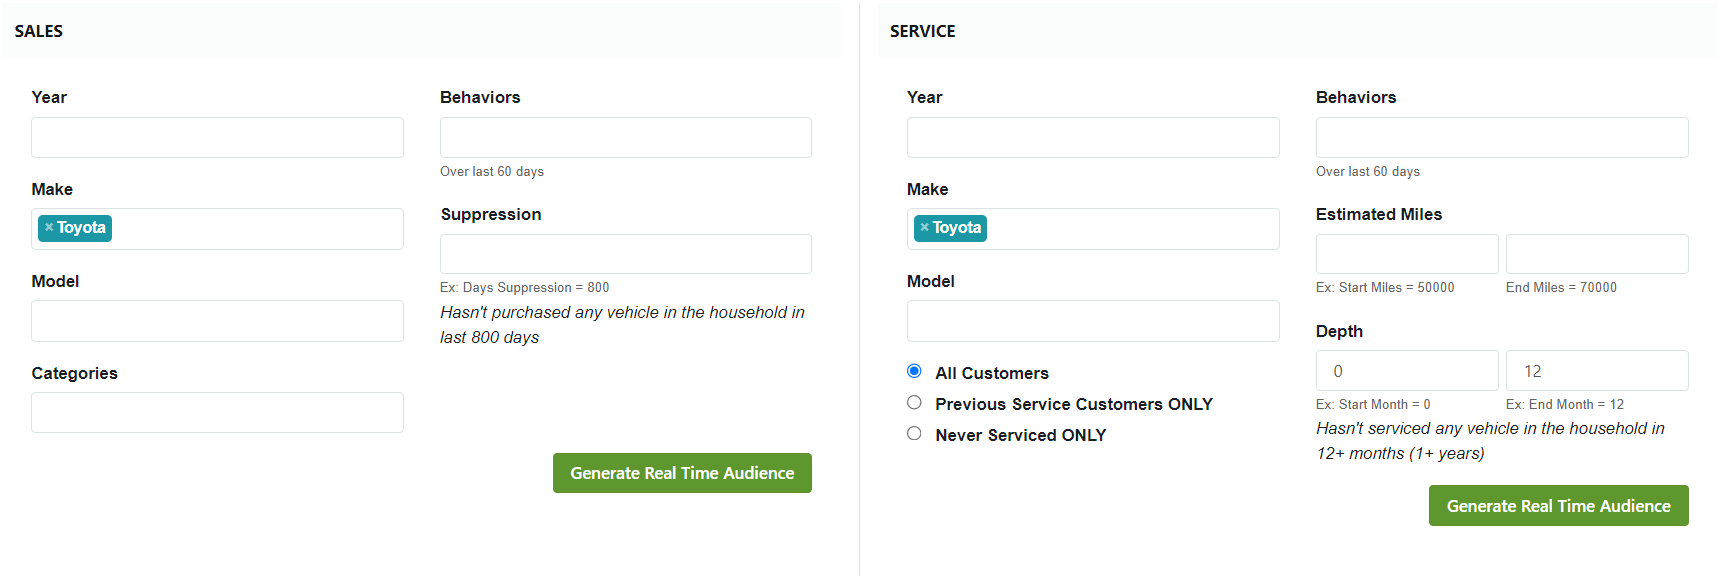This screenshot has height=576, width=1732.
Task: Click Generate Real Time Audience under Sales
Action: pos(682,473)
